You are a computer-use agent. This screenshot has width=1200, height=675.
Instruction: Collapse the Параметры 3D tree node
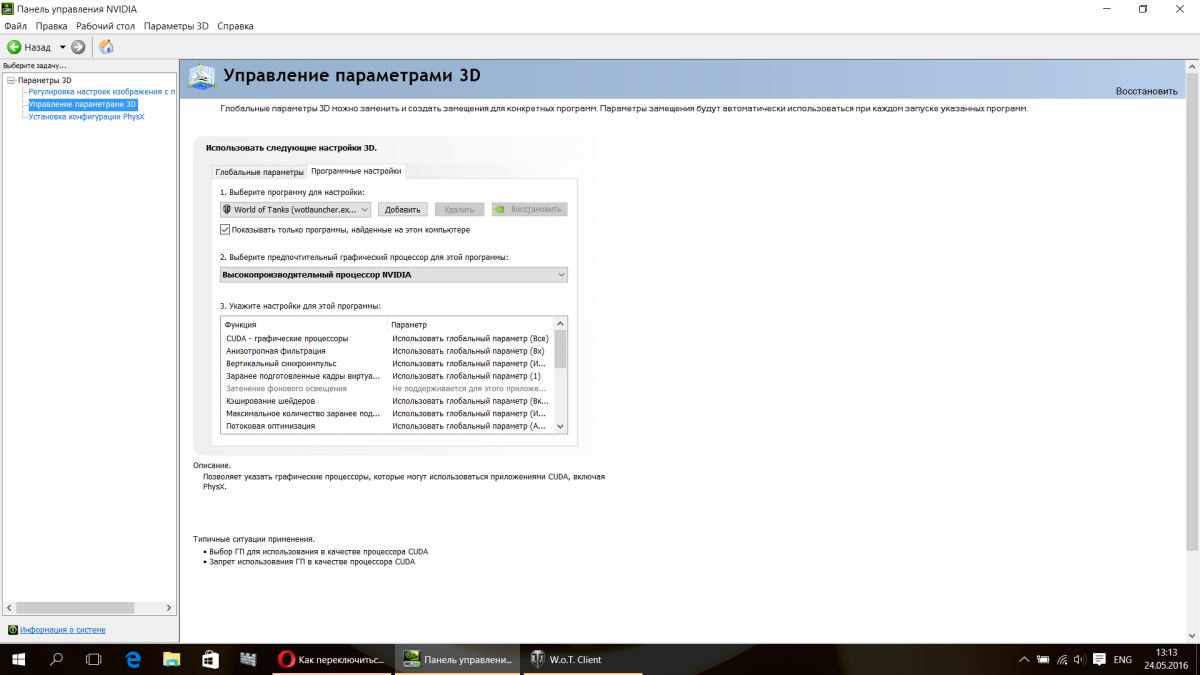coord(11,80)
